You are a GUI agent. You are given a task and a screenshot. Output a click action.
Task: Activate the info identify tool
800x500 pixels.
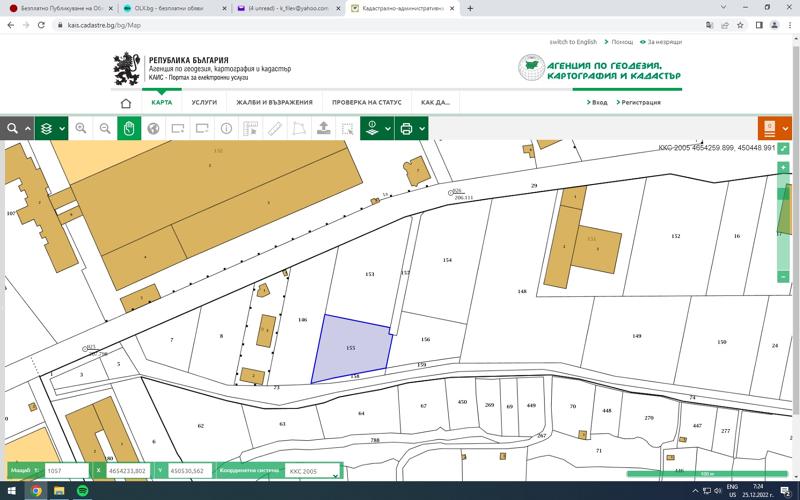tap(226, 128)
